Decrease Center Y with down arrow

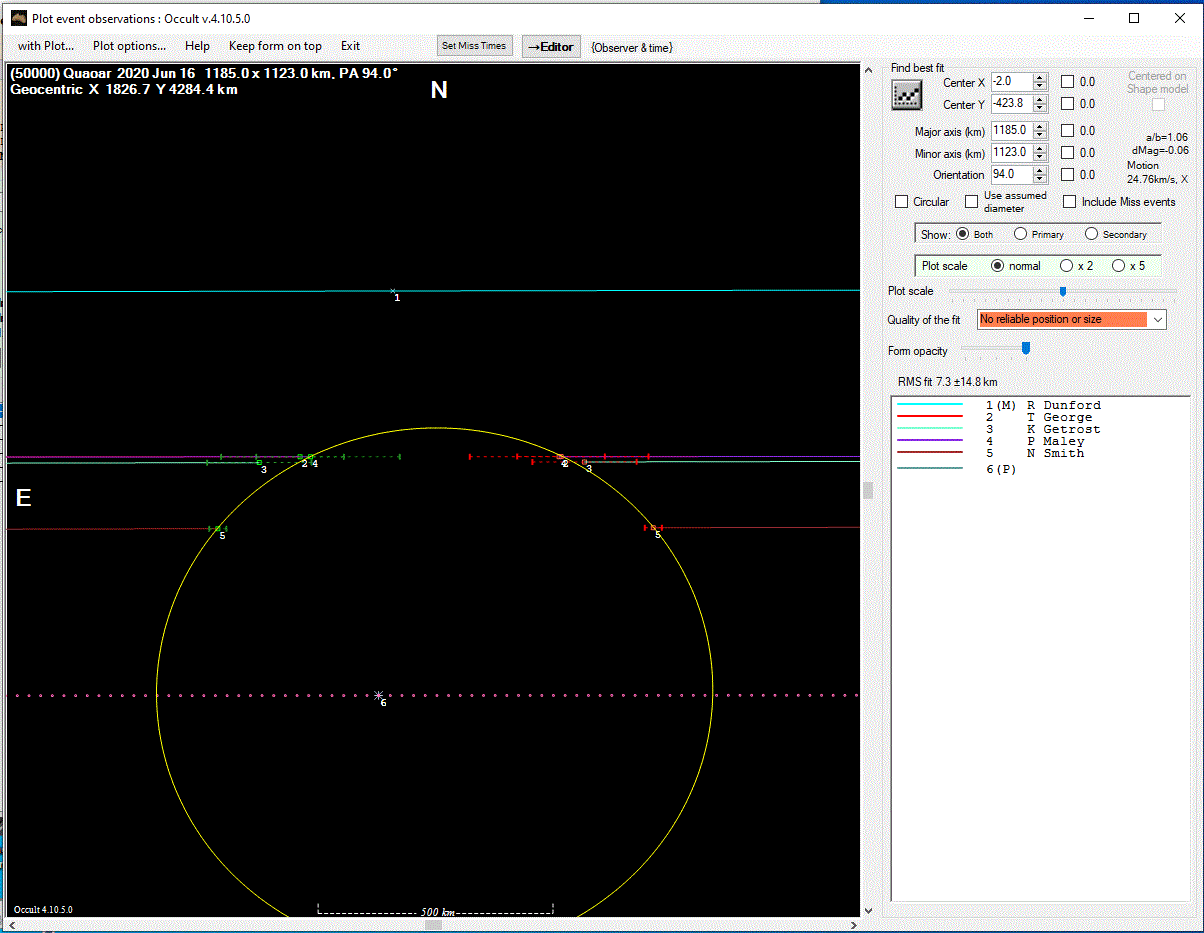[1040, 108]
